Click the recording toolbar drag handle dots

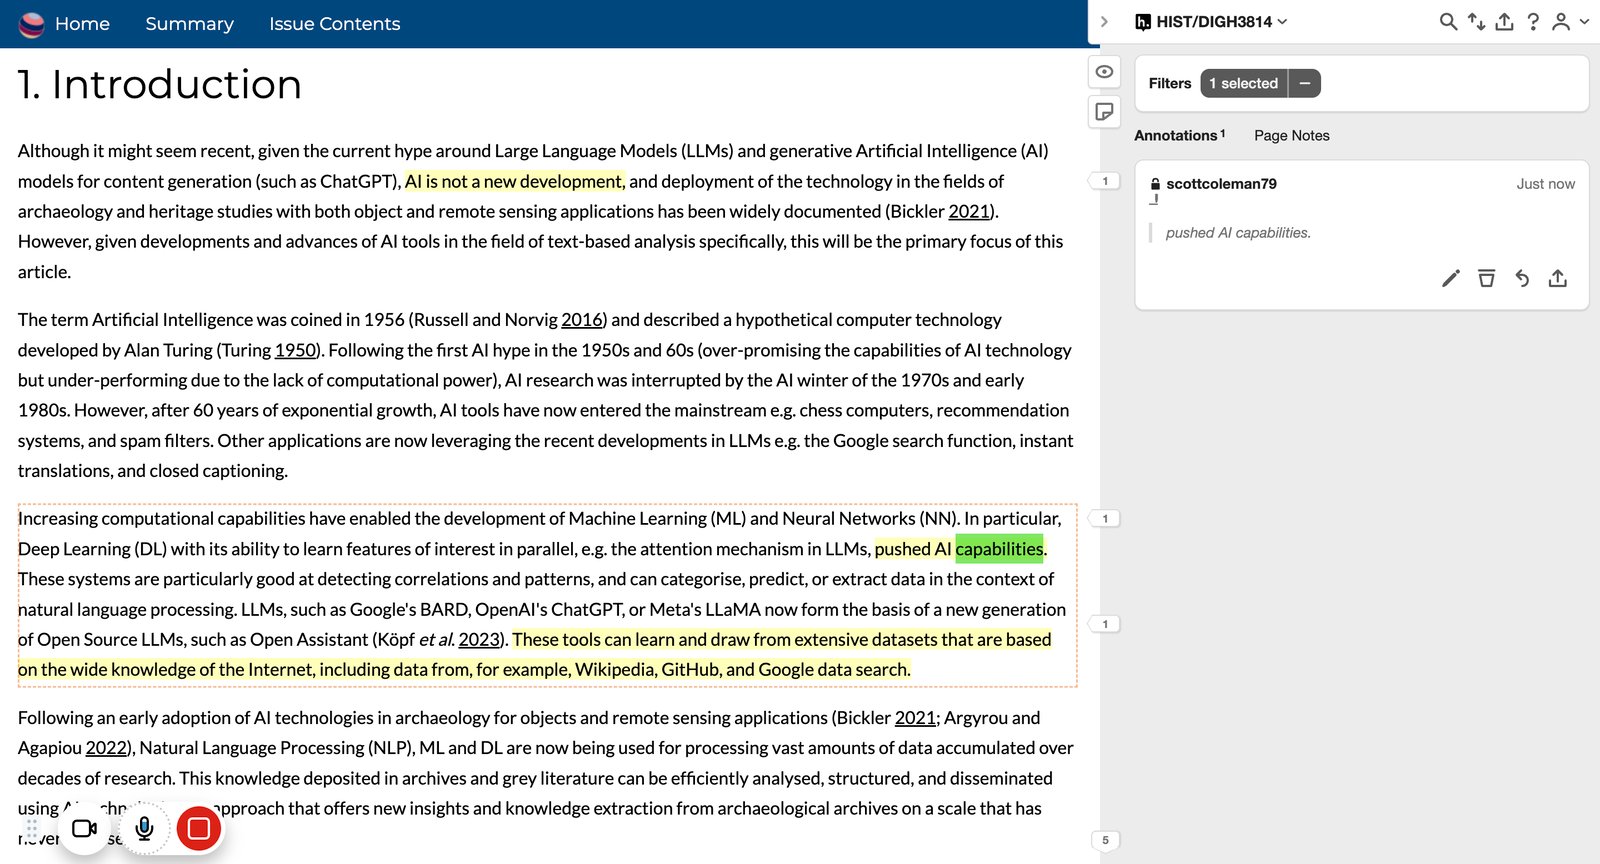[32, 828]
